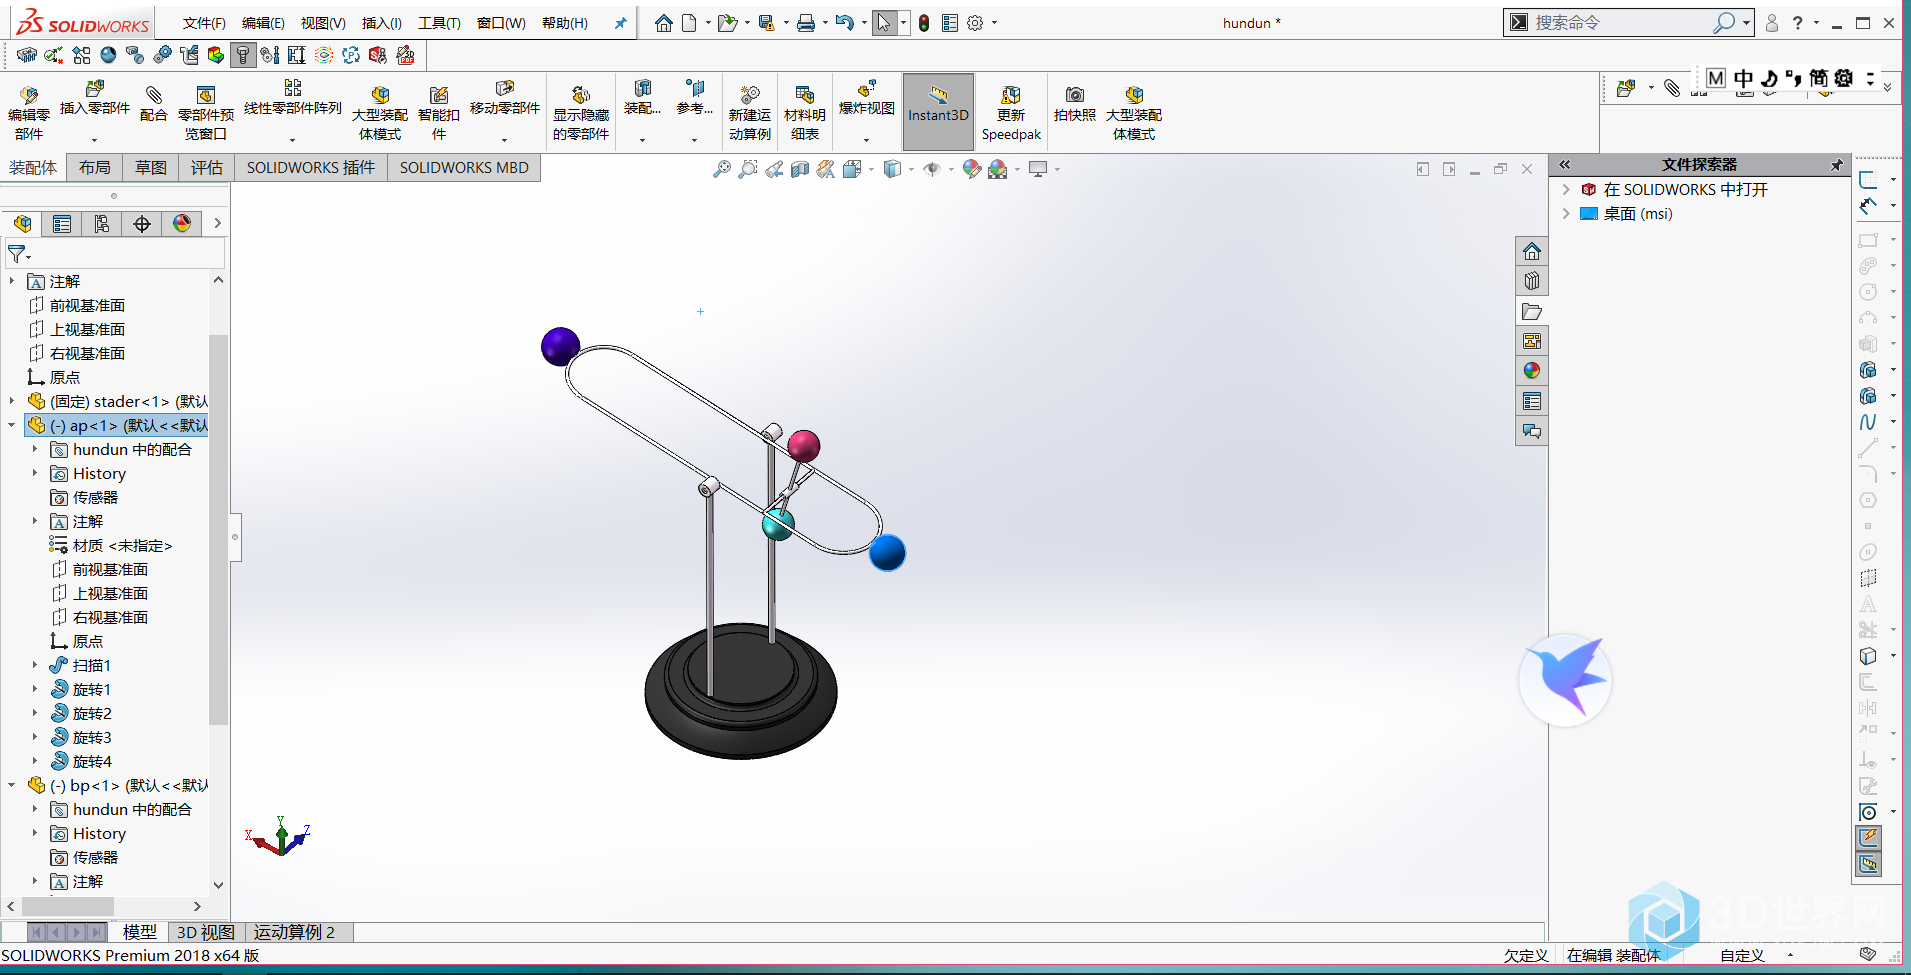Open the 运动算例 2 bottom tab
1911x975 pixels.
(294, 932)
